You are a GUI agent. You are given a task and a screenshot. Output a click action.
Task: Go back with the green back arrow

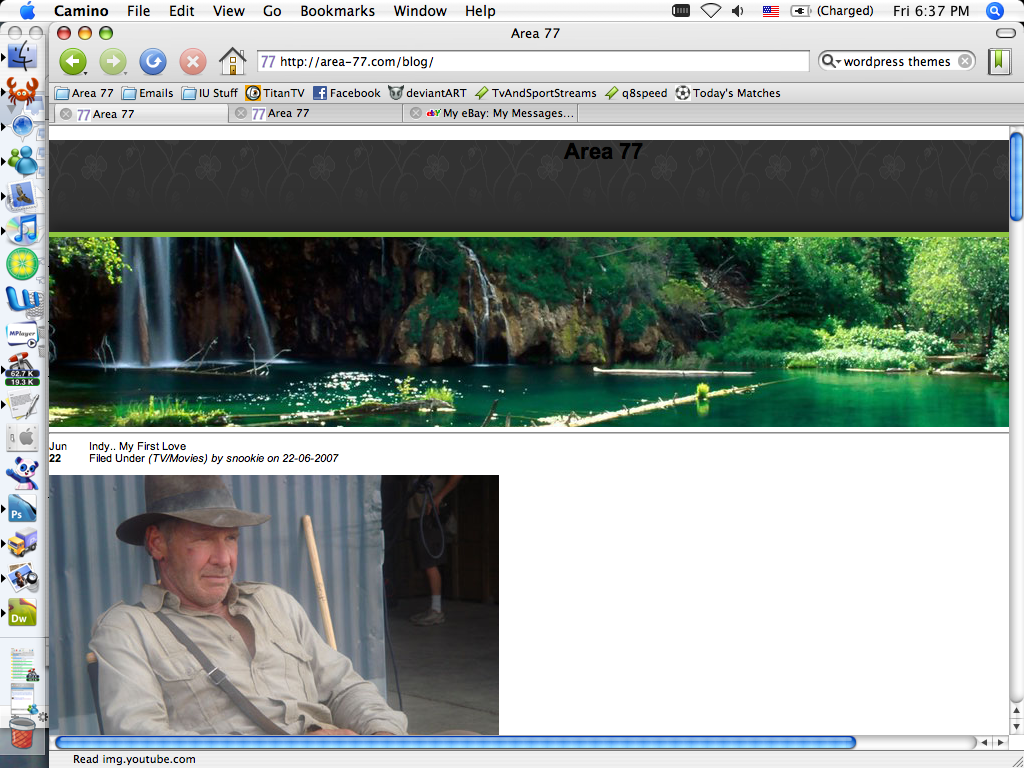73,61
